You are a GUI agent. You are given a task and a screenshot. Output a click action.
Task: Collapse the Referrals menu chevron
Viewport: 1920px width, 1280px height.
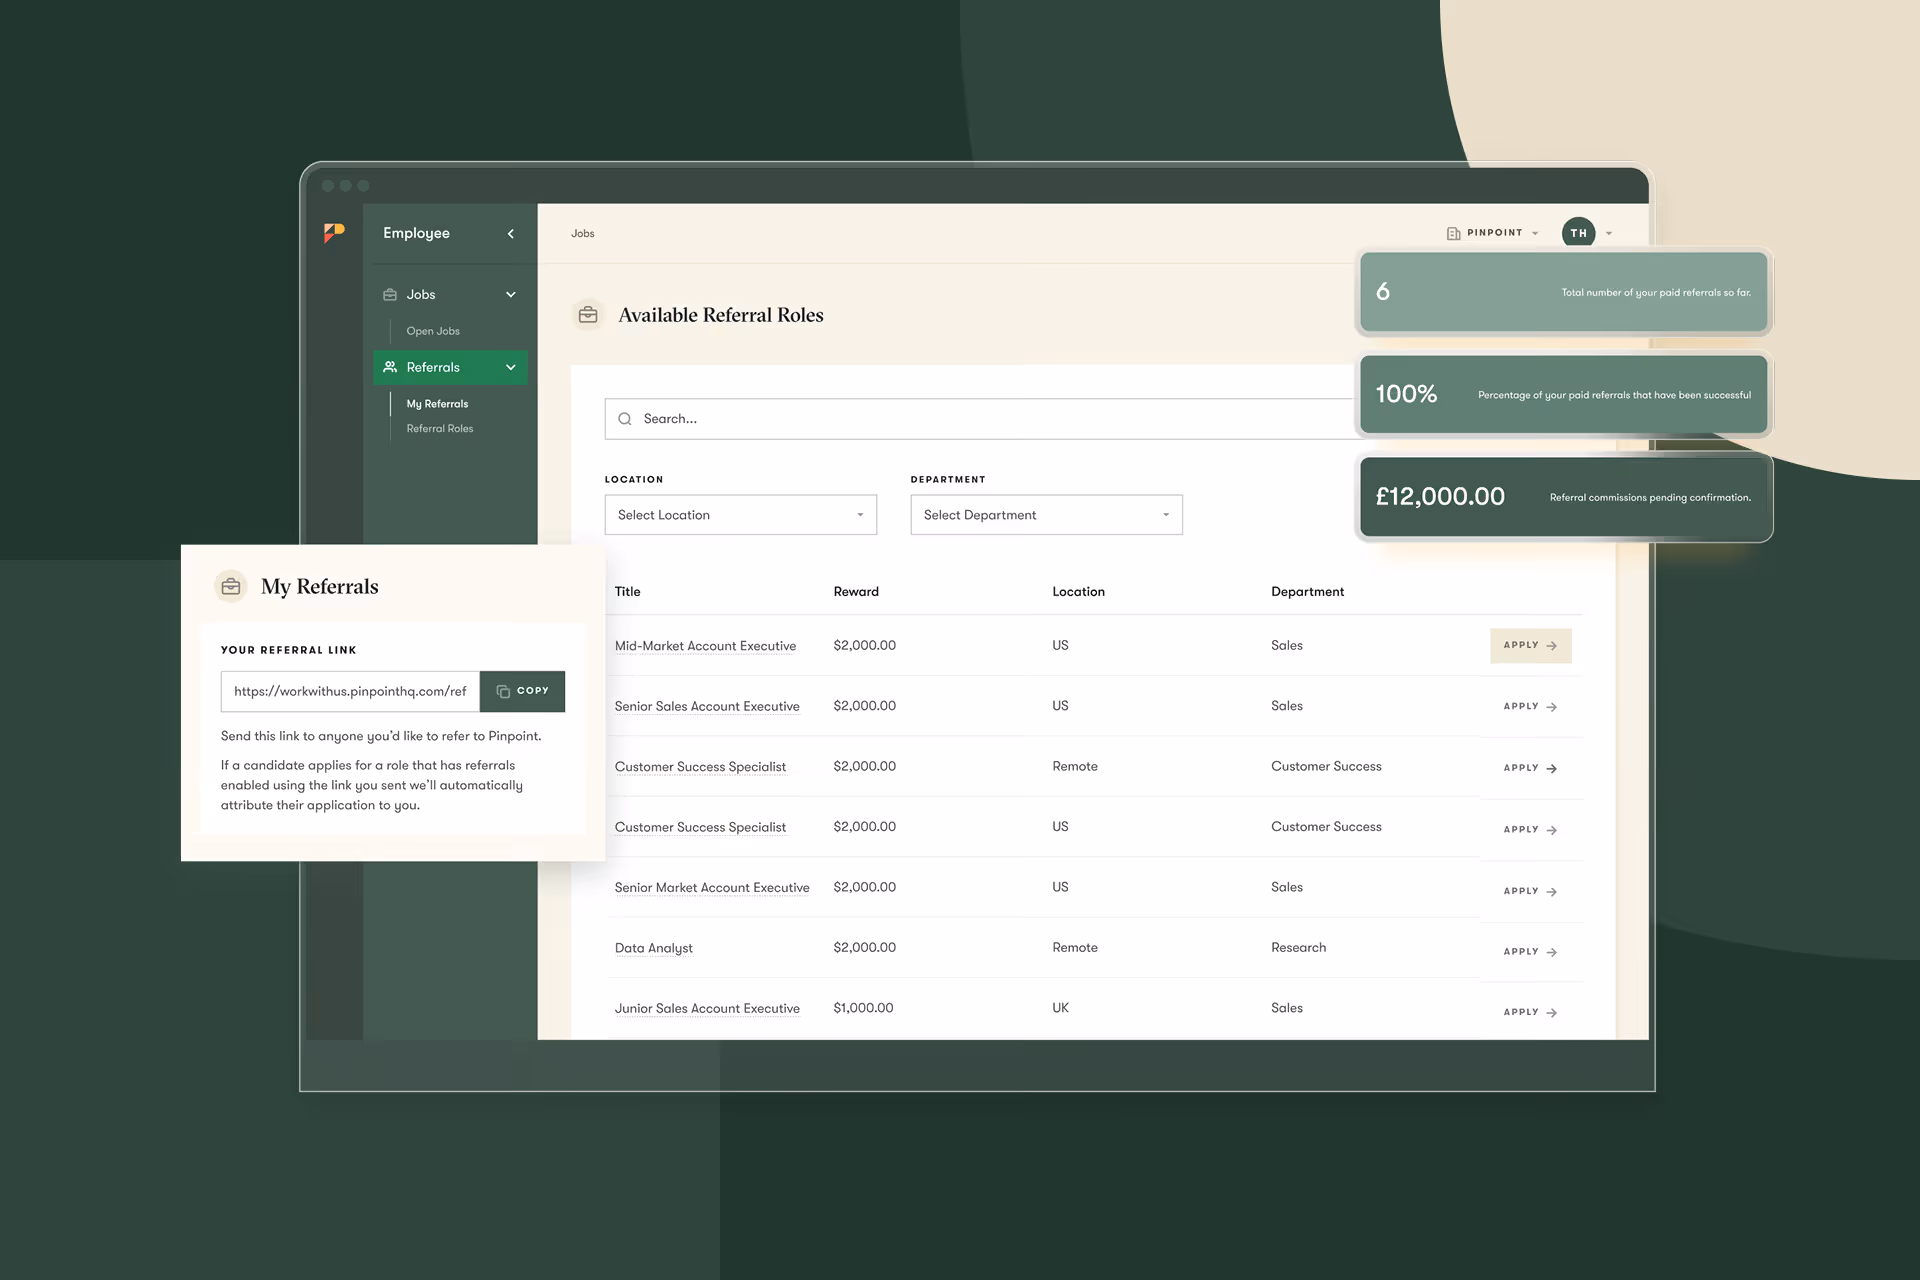click(511, 367)
